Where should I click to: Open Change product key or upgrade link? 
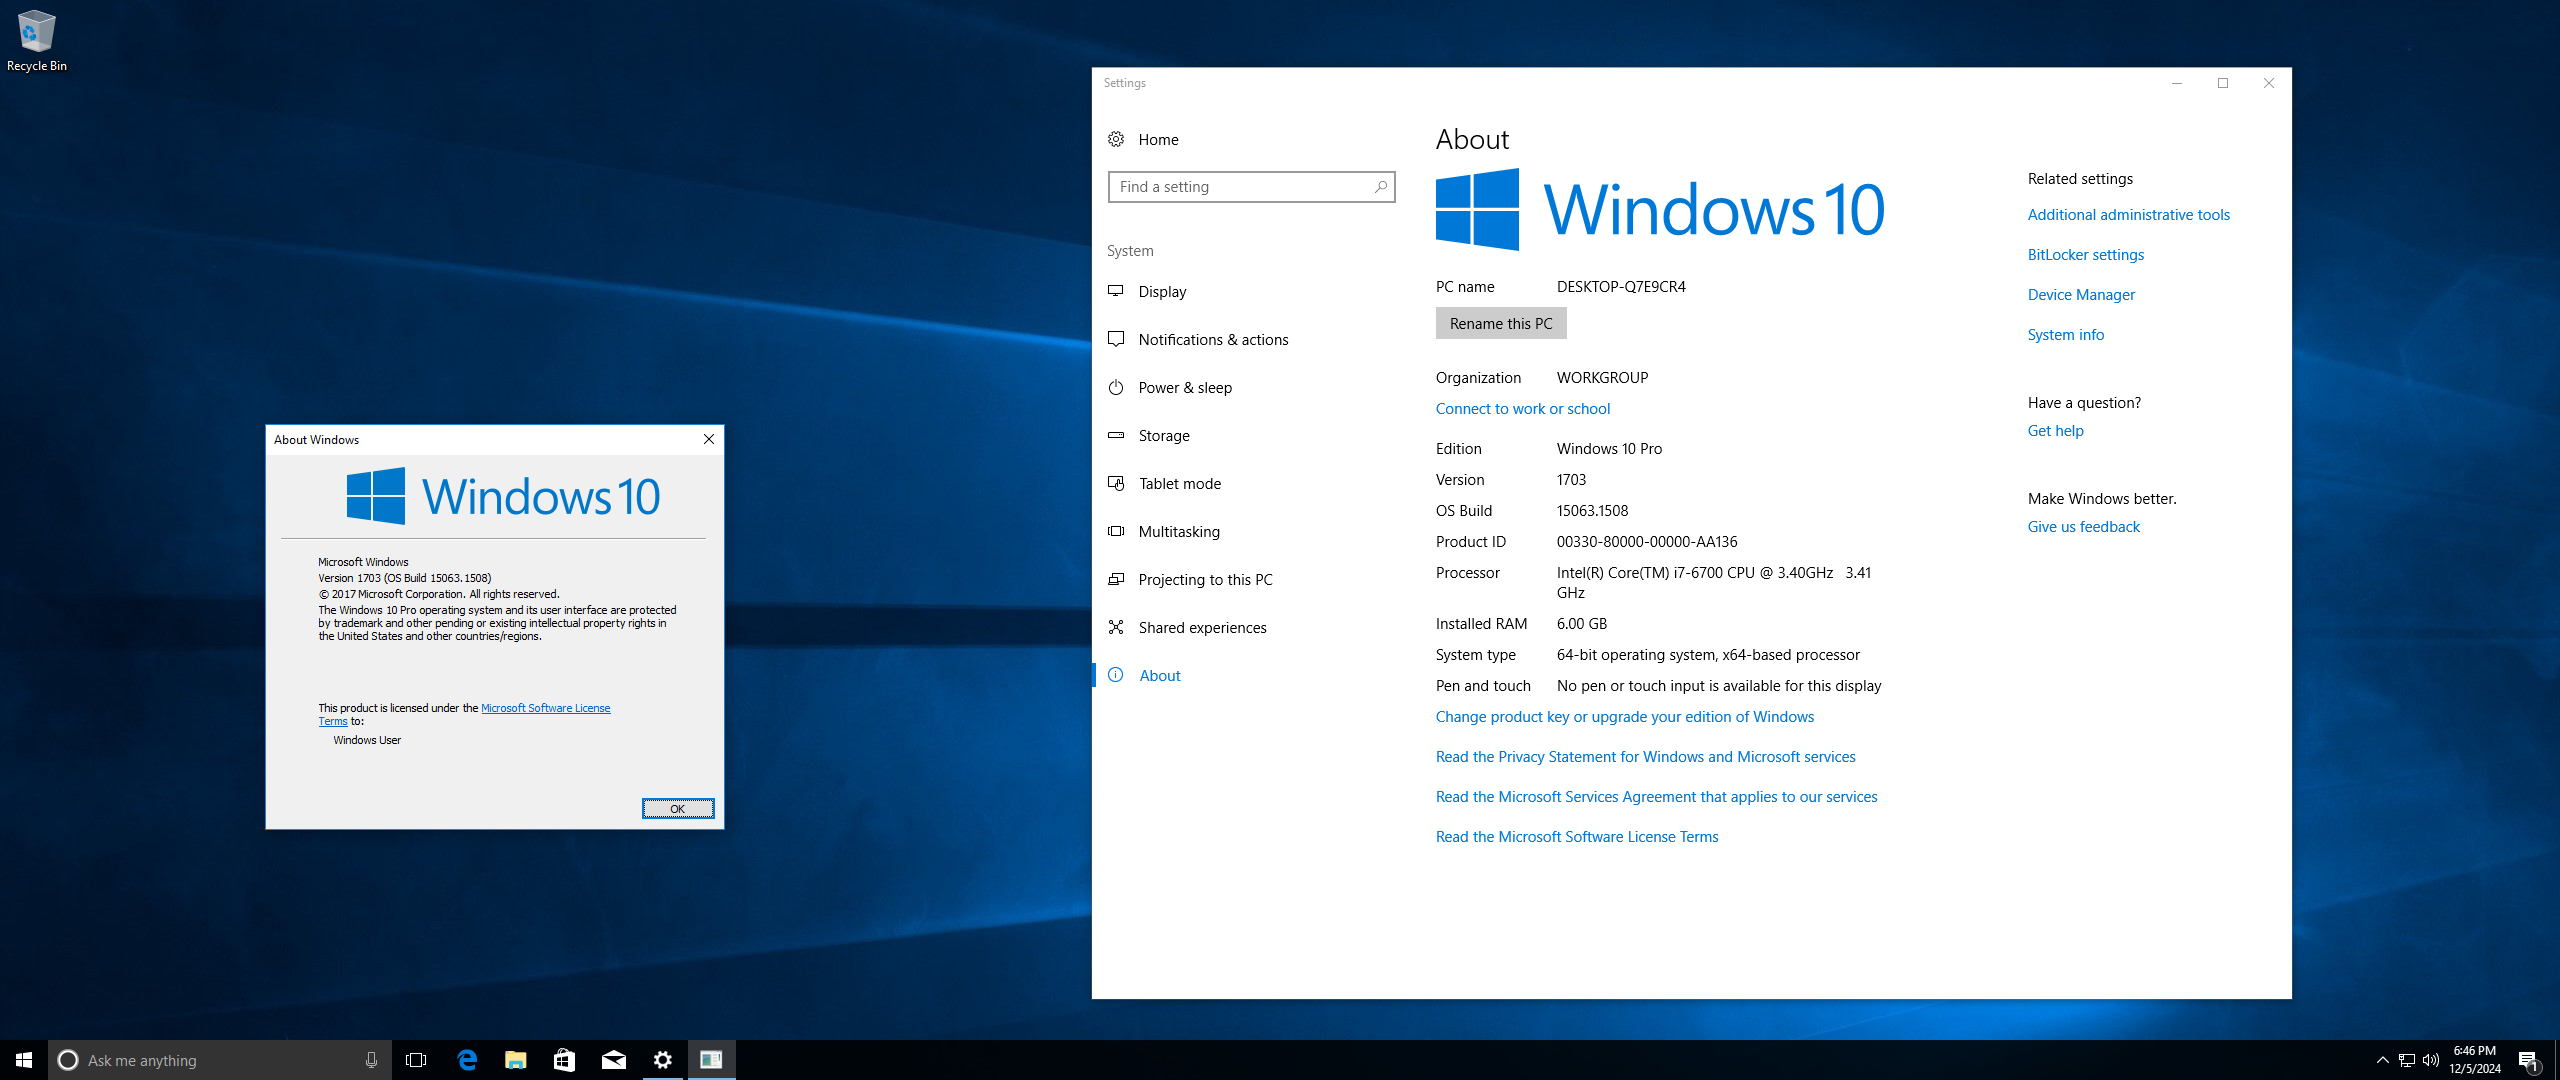[x=1624, y=716]
